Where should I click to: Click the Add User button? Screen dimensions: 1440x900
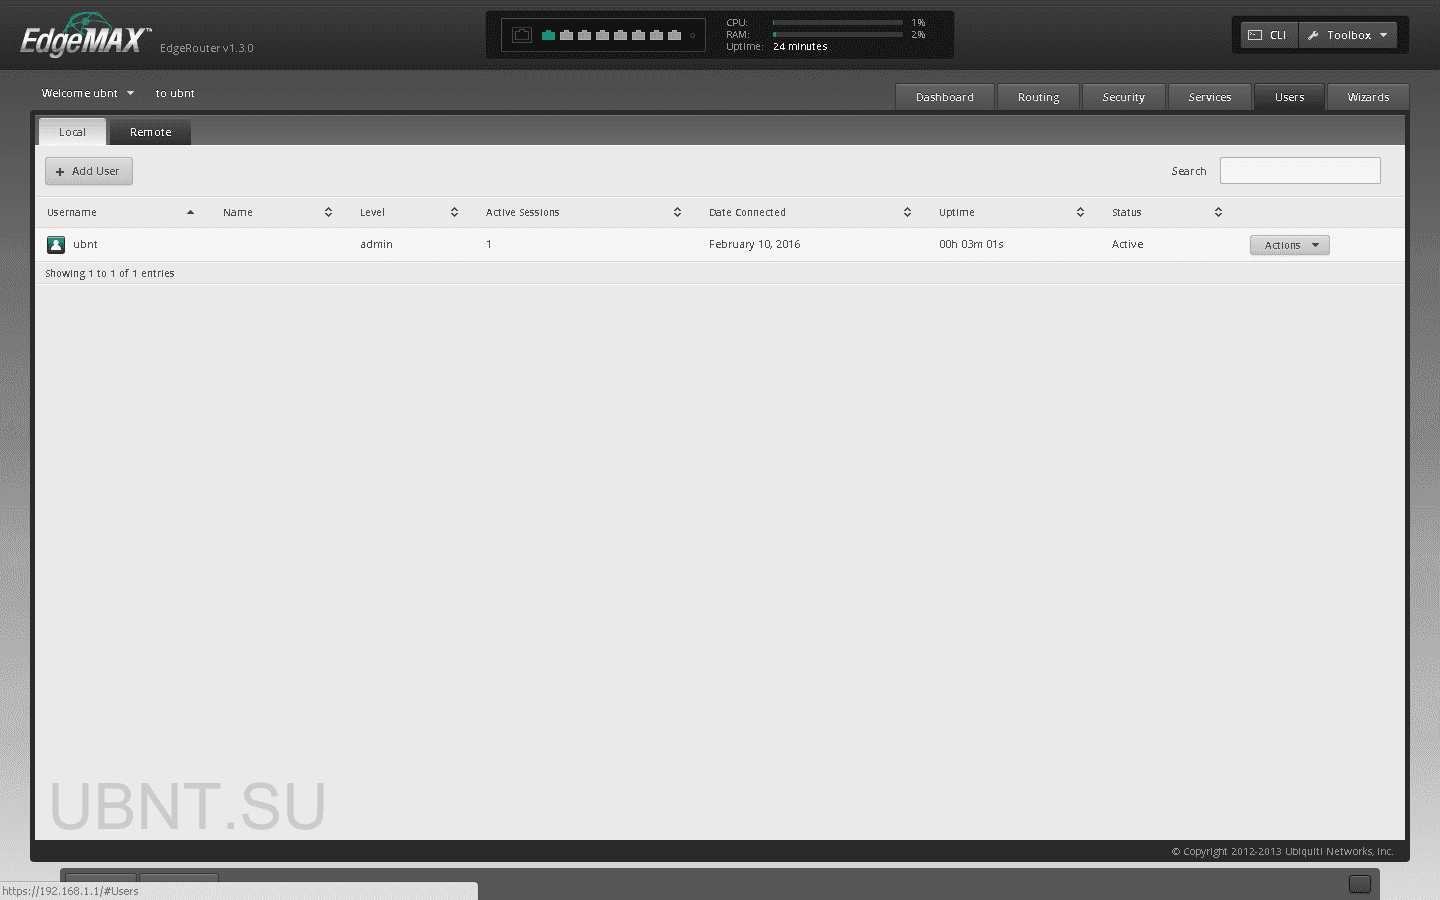[88, 170]
